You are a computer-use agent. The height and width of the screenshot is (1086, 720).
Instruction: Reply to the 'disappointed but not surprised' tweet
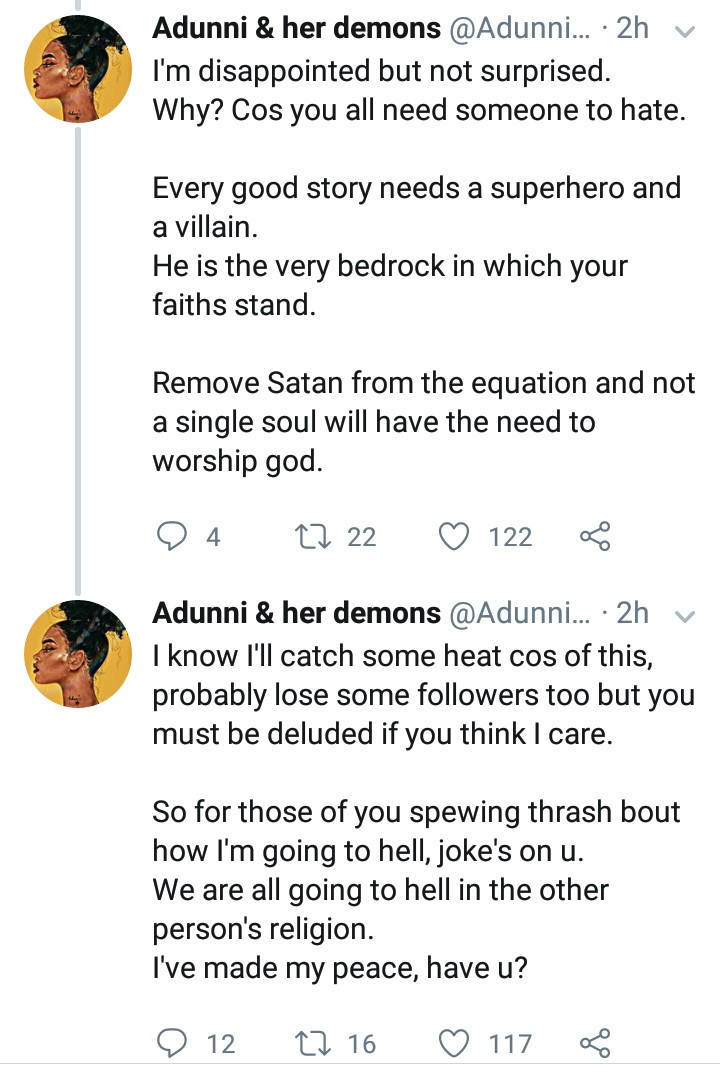pyautogui.click(x=174, y=537)
